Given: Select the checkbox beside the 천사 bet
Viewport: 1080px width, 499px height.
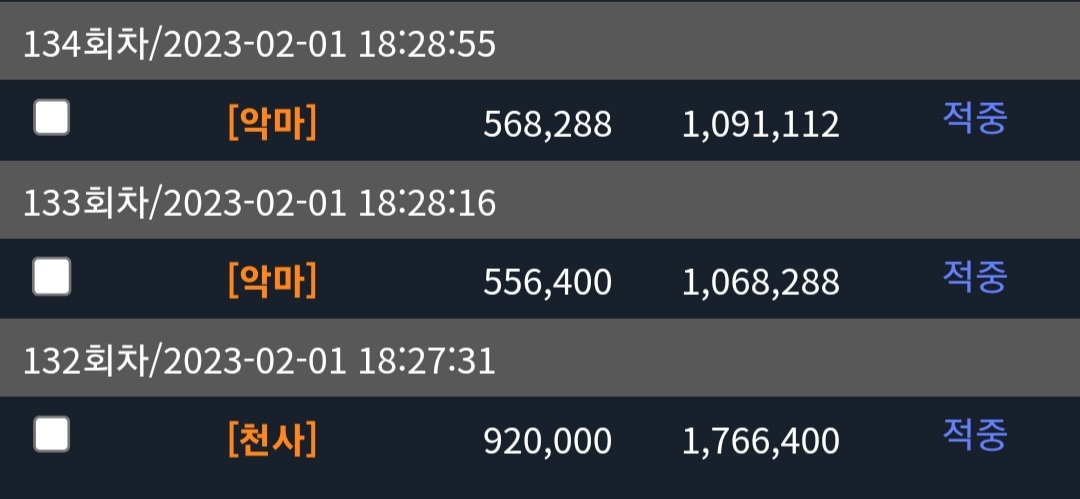Looking at the screenshot, I should pyautogui.click(x=52, y=434).
